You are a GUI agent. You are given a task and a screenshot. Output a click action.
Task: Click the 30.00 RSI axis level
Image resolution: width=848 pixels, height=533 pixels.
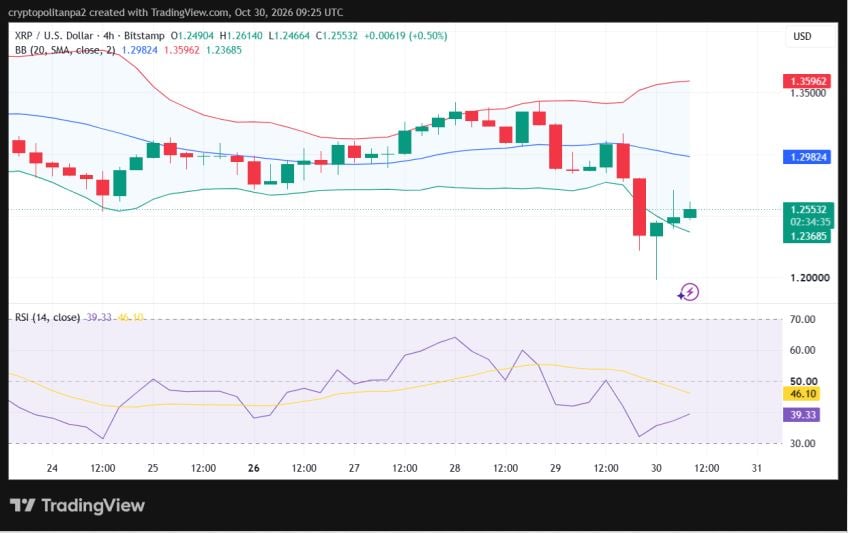(803, 443)
